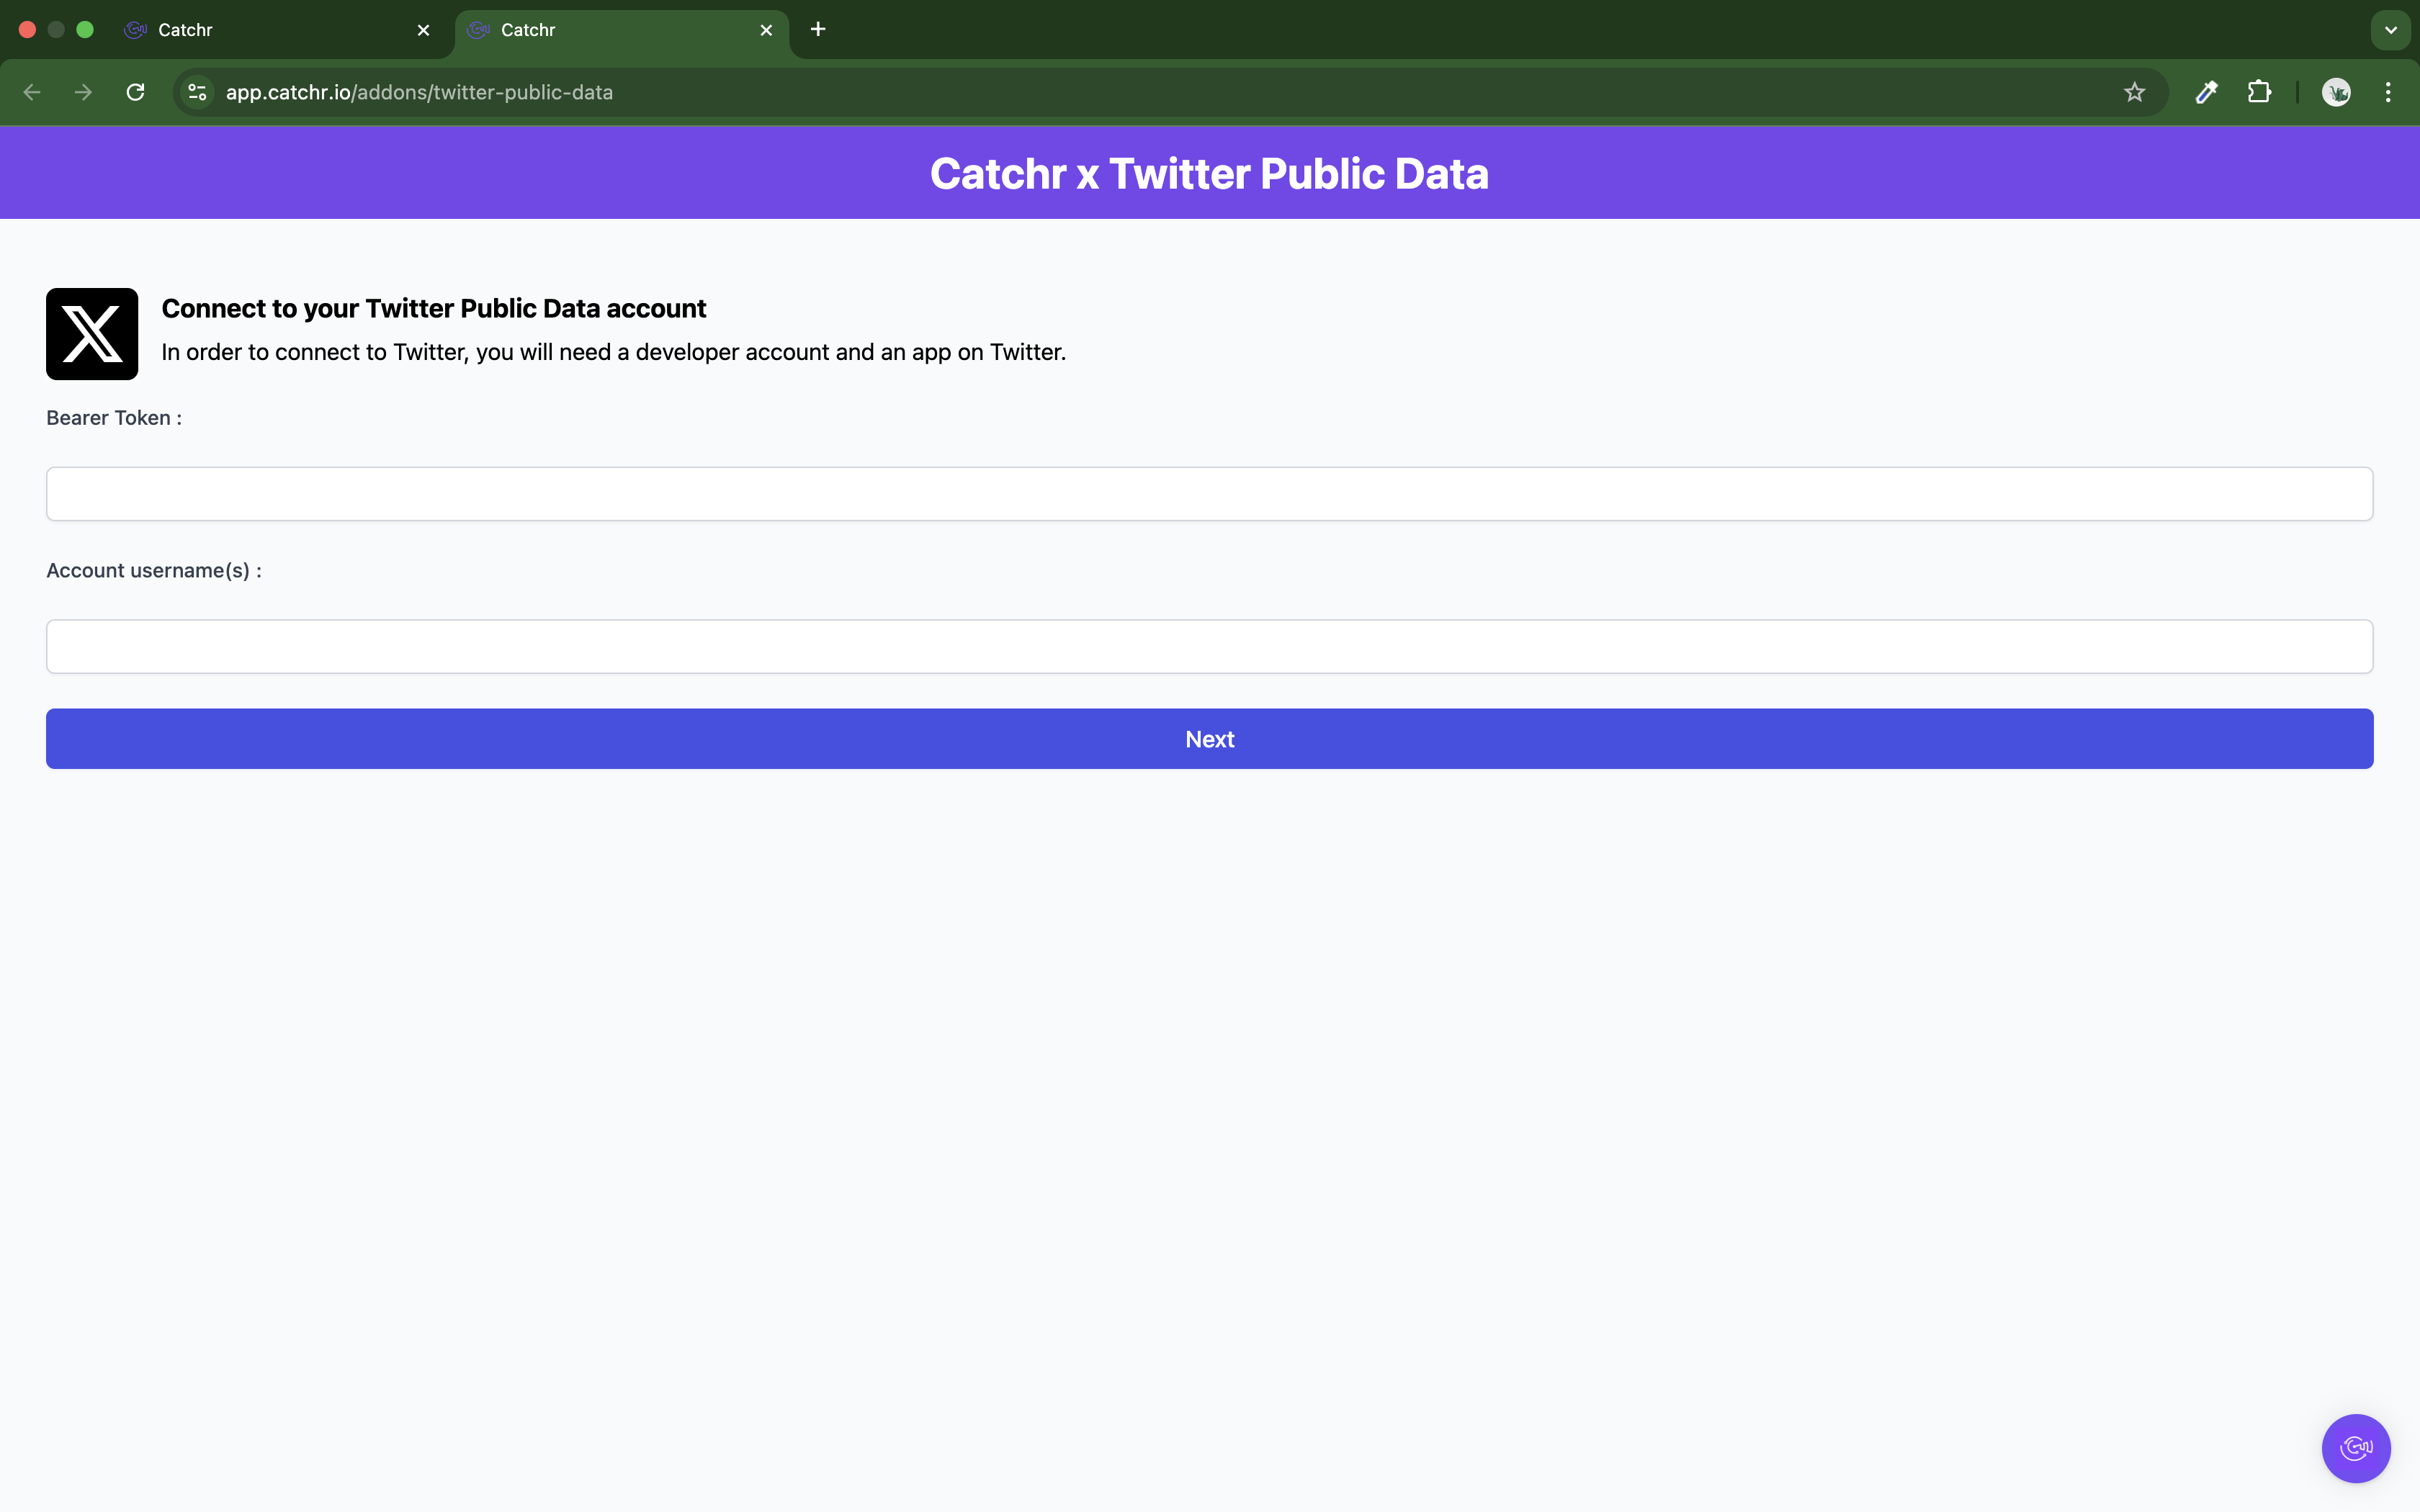Click the developer account instruction text

[614, 352]
